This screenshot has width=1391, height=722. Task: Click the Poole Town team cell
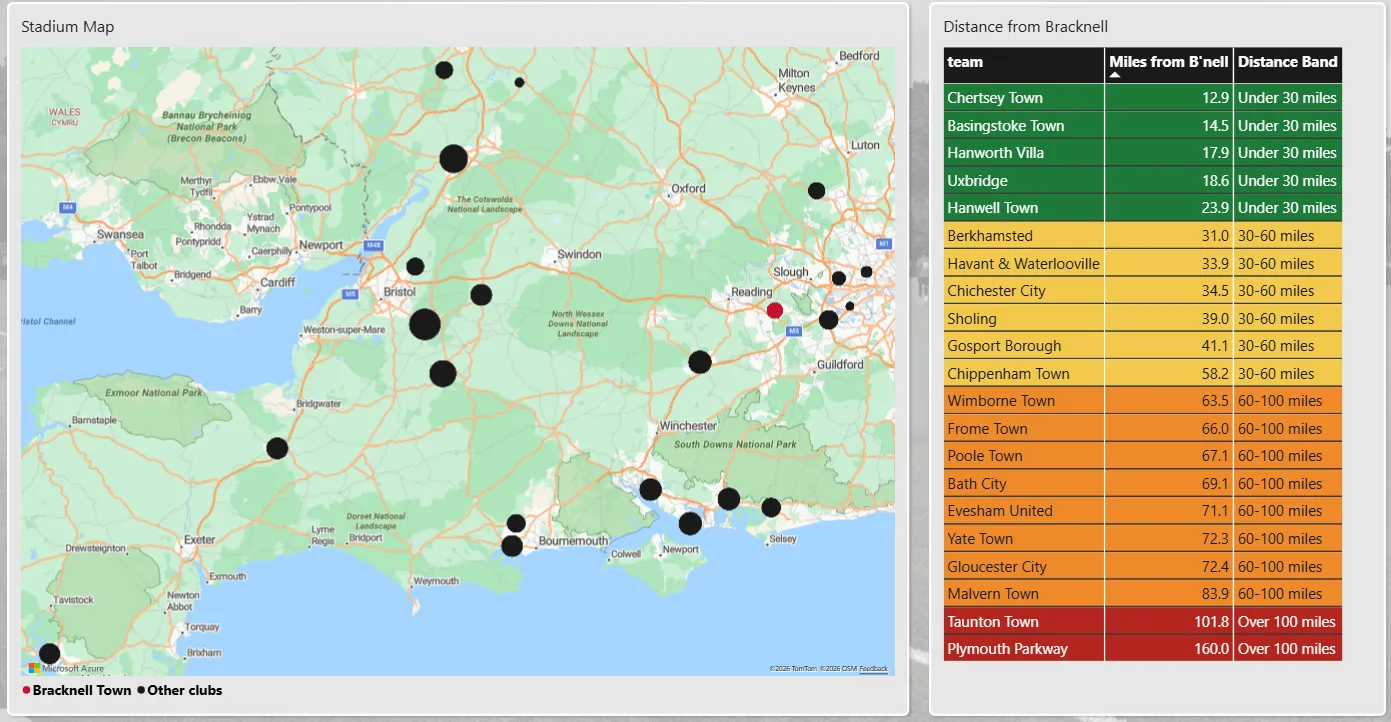click(1024, 456)
